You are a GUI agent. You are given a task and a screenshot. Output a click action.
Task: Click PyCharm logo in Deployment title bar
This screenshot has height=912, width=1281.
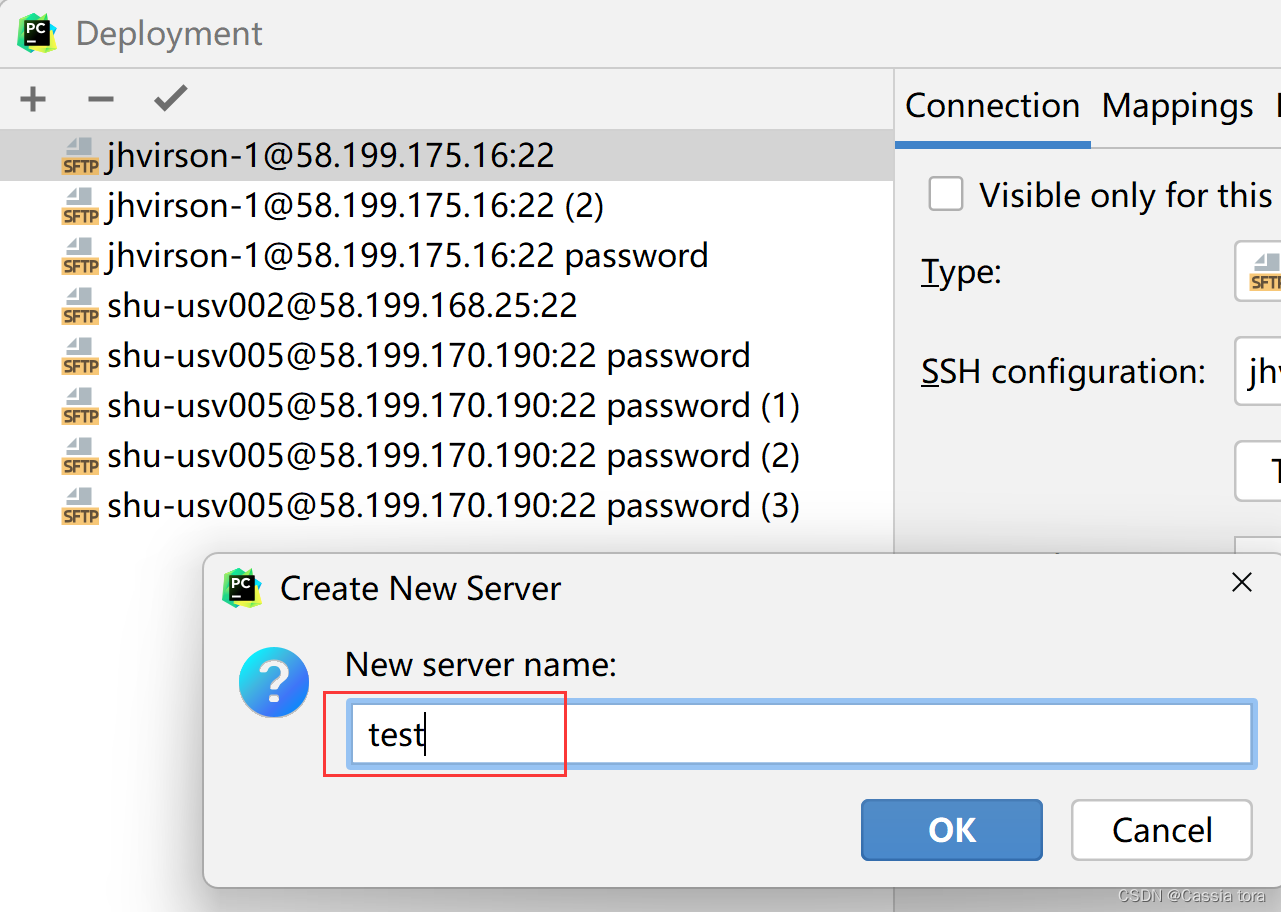[37, 33]
